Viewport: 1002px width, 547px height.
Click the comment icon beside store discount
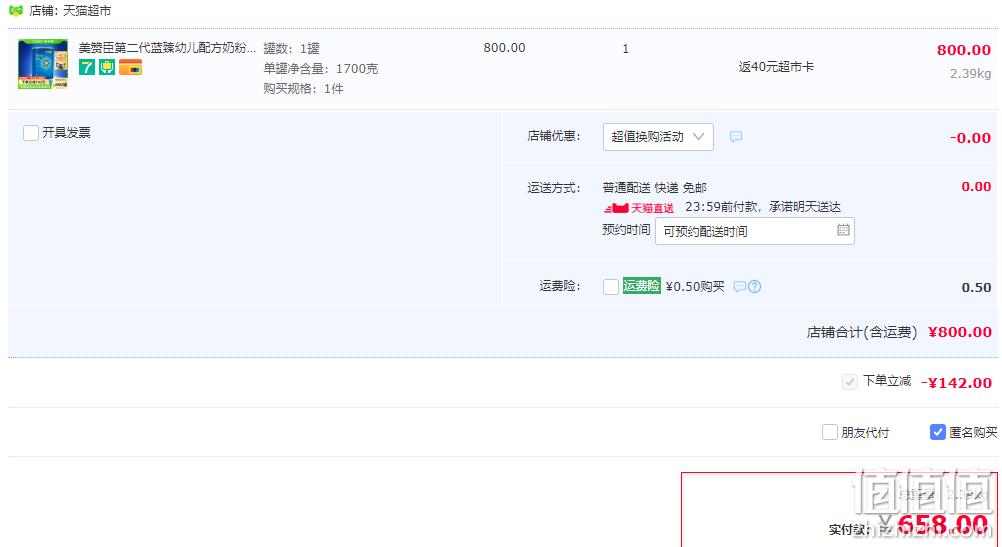click(736, 137)
